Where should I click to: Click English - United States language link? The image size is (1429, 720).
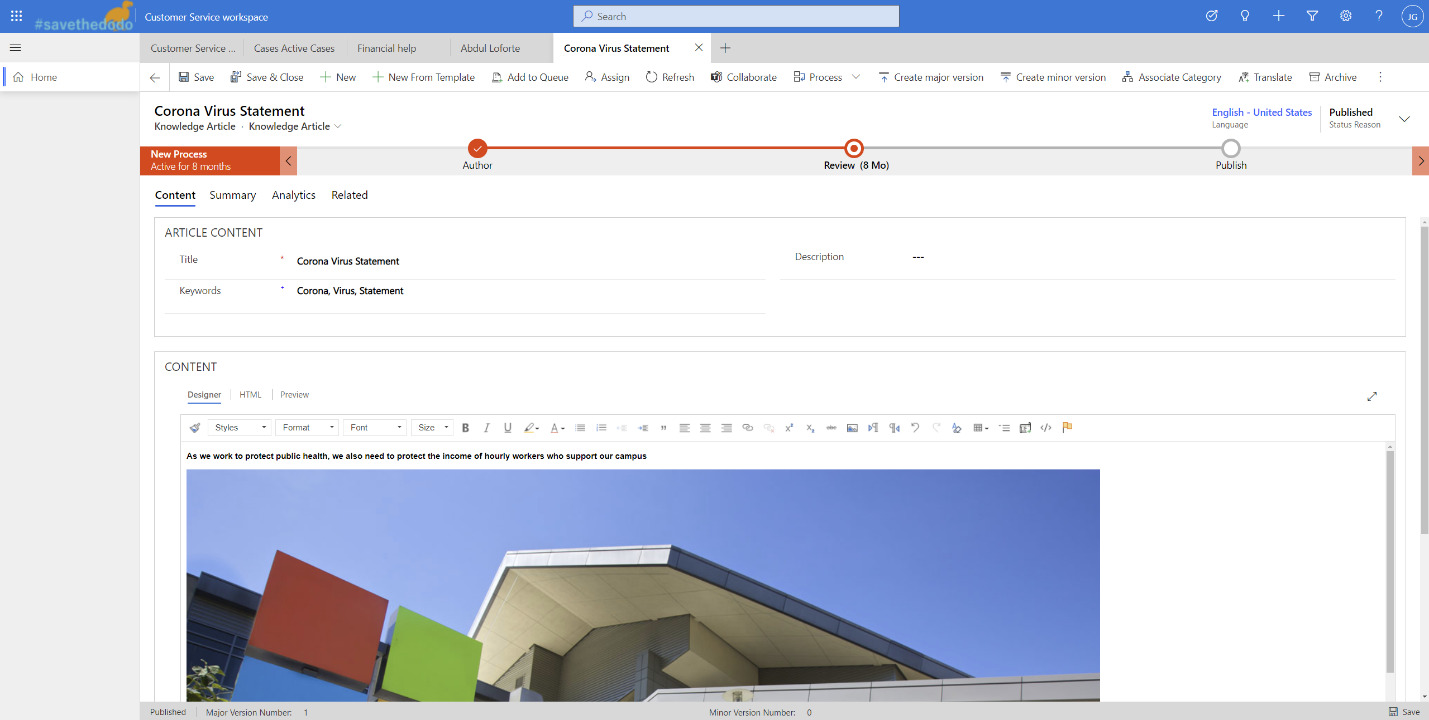click(1262, 112)
